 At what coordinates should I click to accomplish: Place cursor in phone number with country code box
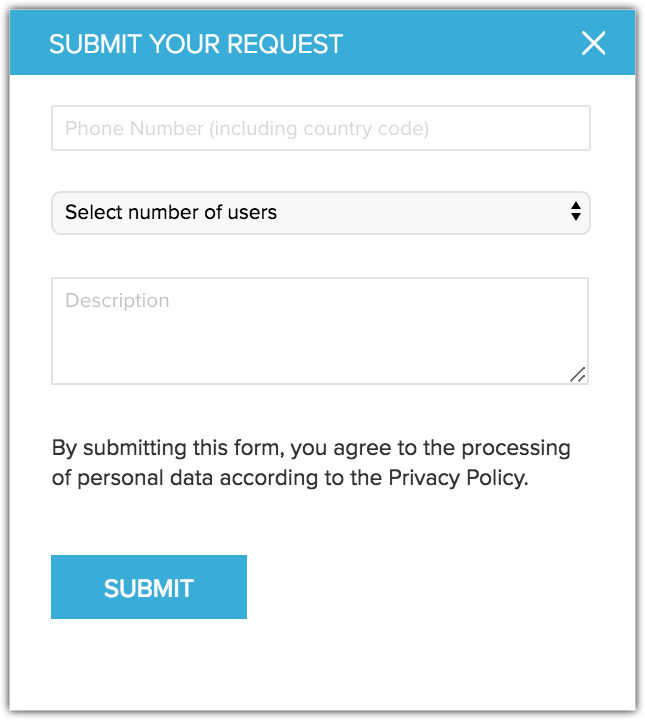pyautogui.click(x=320, y=129)
